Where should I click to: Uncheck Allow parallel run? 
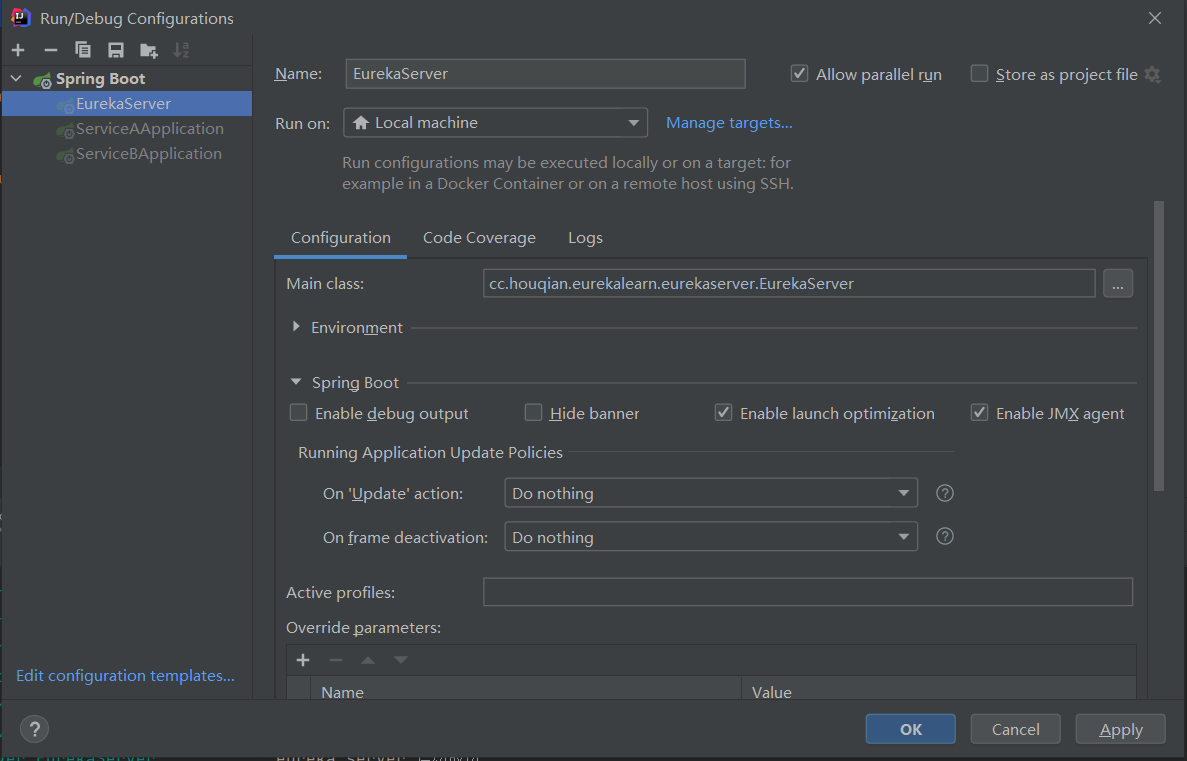(799, 74)
